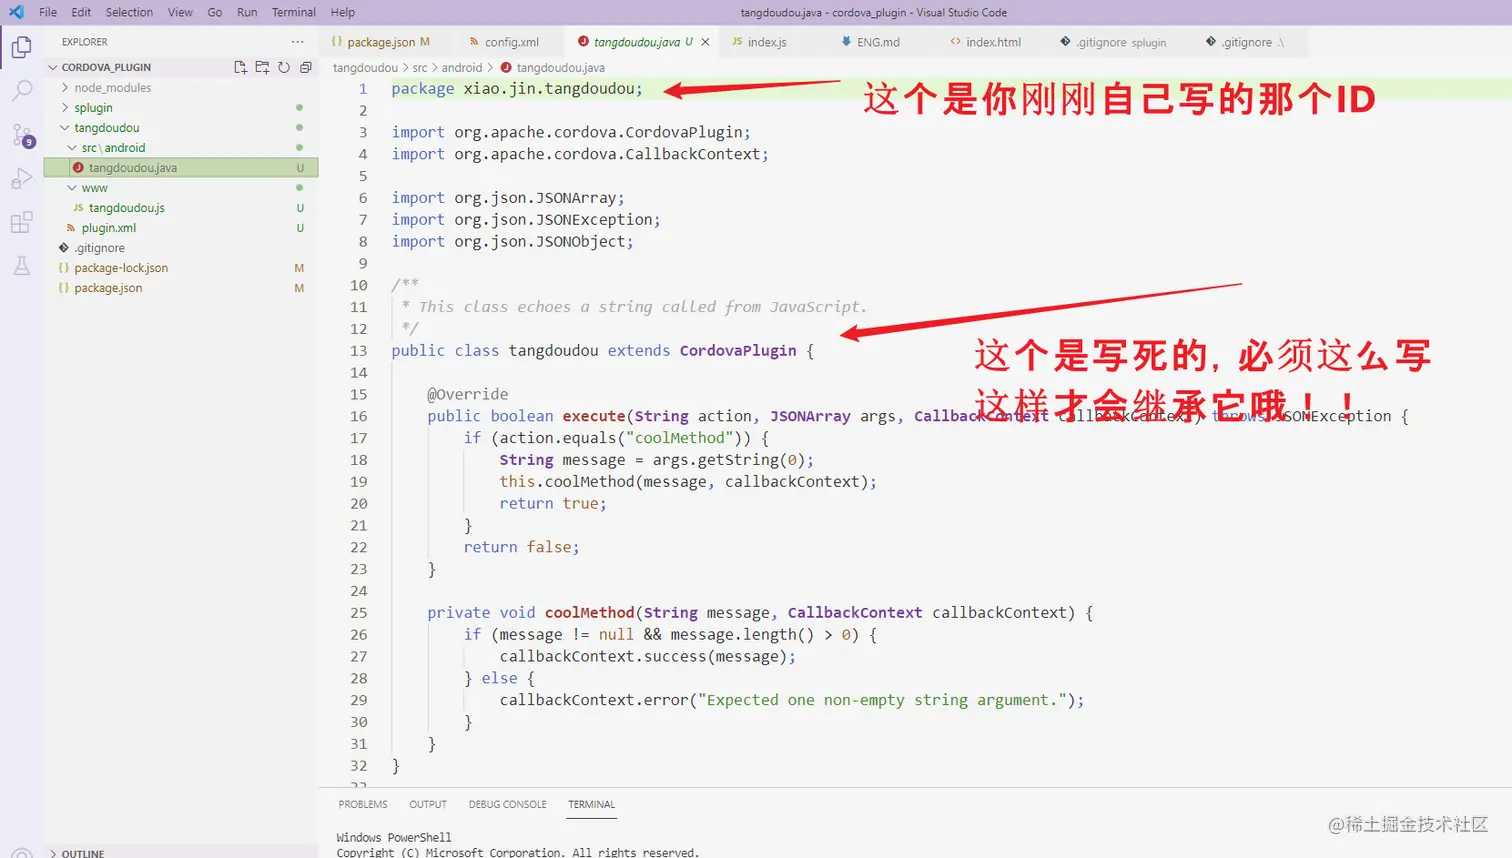
Task: Switch to the DEBUG CONSOLE panel tab
Action: tap(508, 804)
